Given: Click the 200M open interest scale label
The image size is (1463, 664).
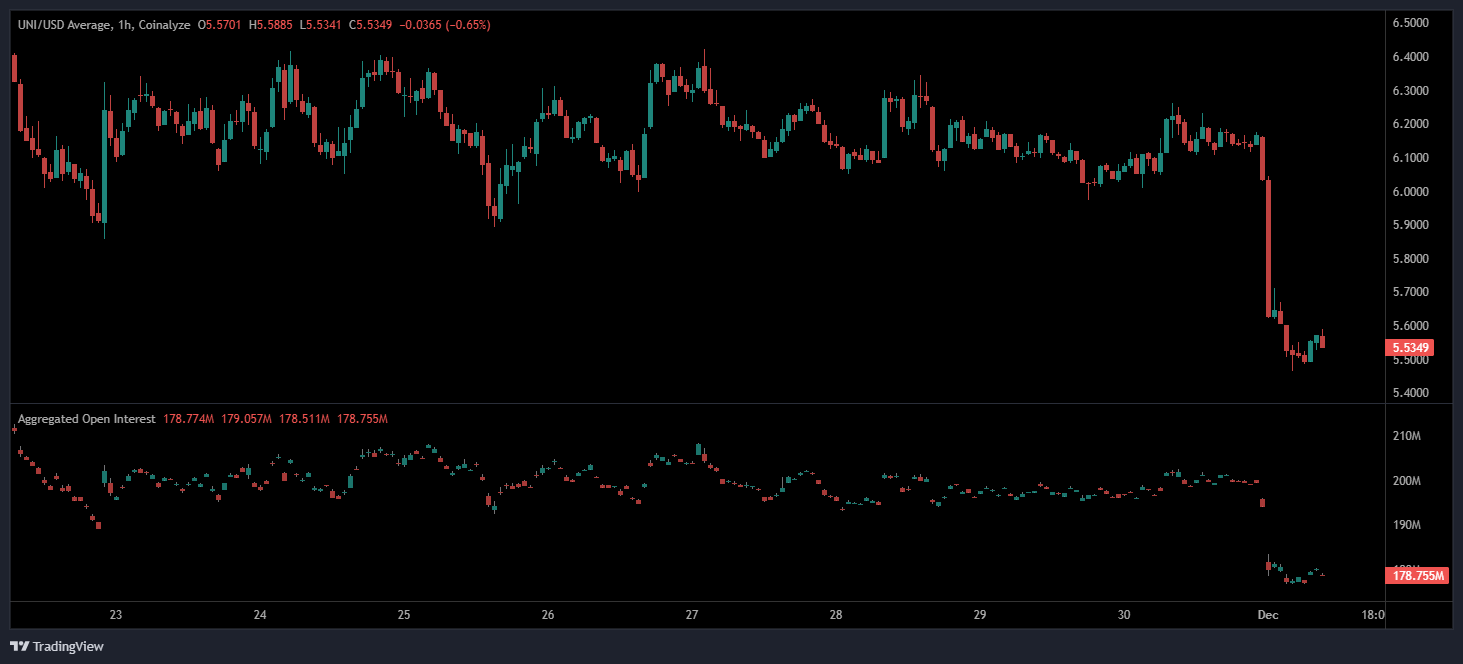Looking at the screenshot, I should pos(1406,481).
